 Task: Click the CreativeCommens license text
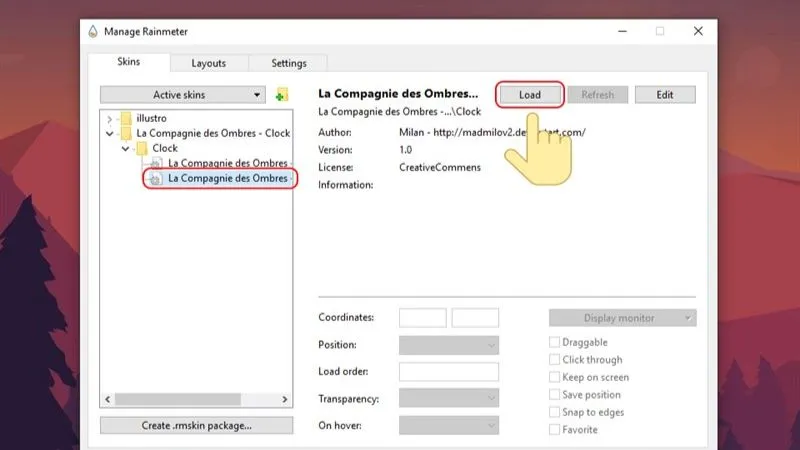440,167
